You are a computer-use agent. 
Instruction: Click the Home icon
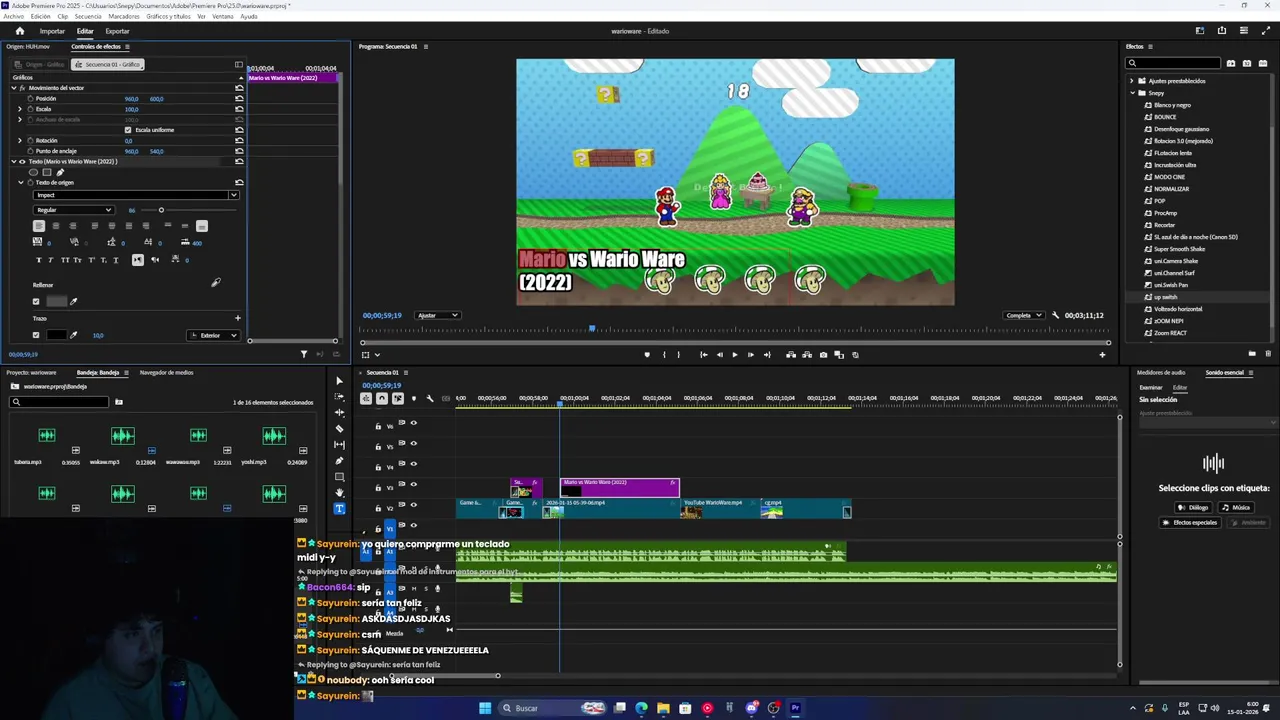pyautogui.click(x=19, y=31)
